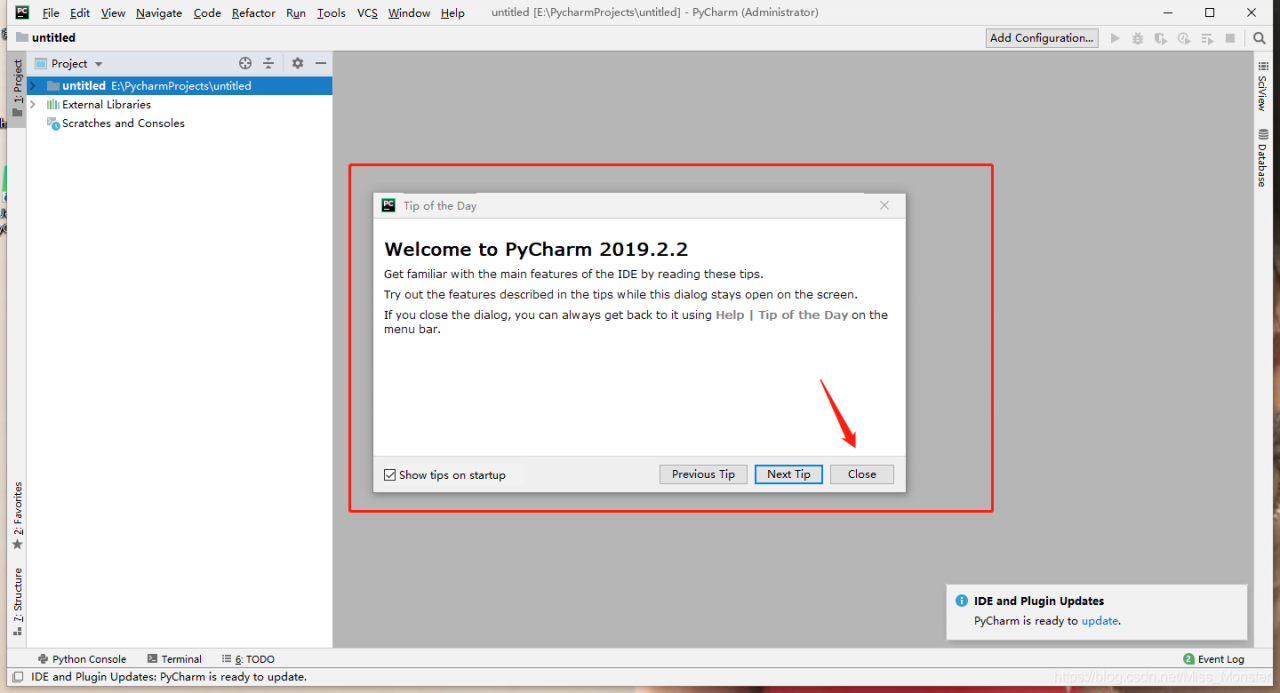Image resolution: width=1280 pixels, height=693 pixels.
Task: Open the Database side tab
Action: (x=1262, y=158)
